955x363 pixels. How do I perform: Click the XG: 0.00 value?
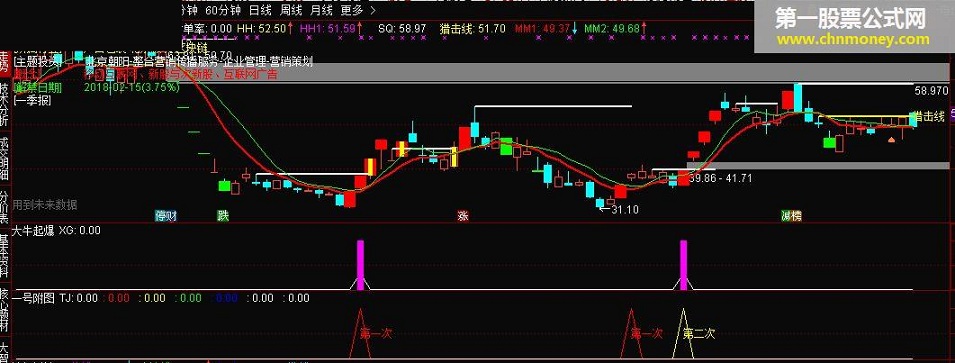79,231
